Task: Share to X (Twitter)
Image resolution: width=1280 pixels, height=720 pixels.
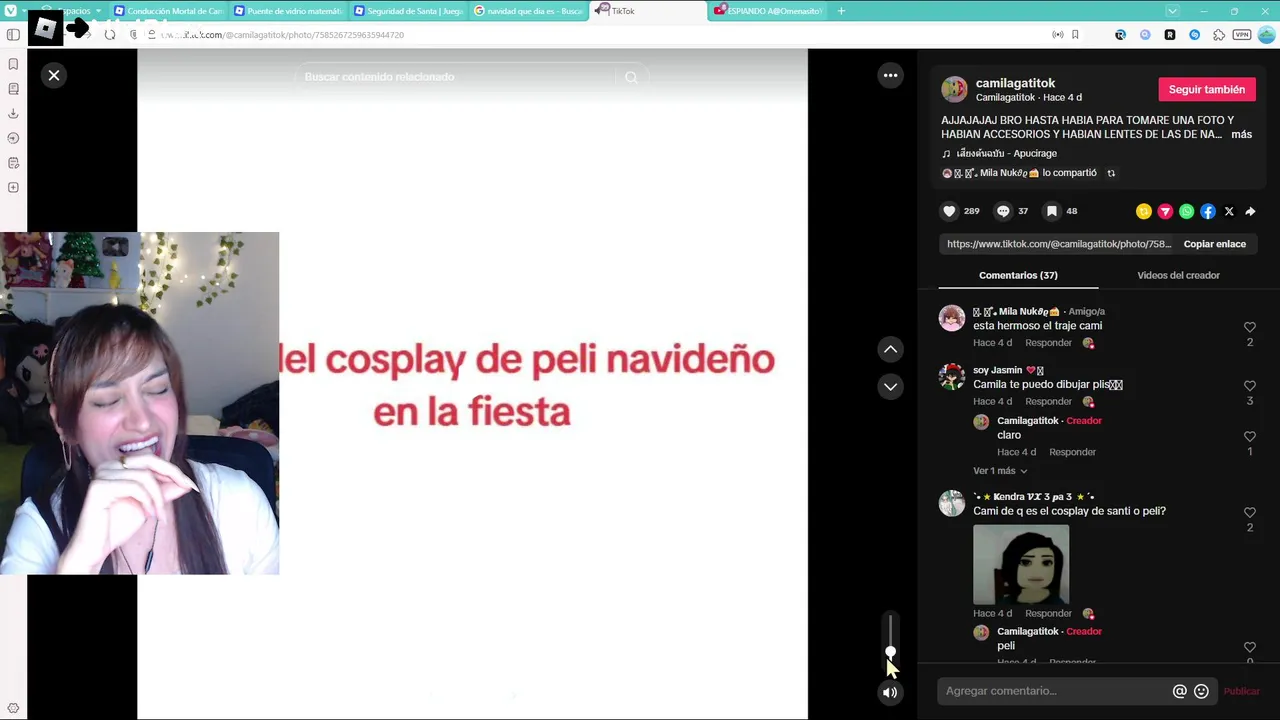Action: [x=1229, y=211]
